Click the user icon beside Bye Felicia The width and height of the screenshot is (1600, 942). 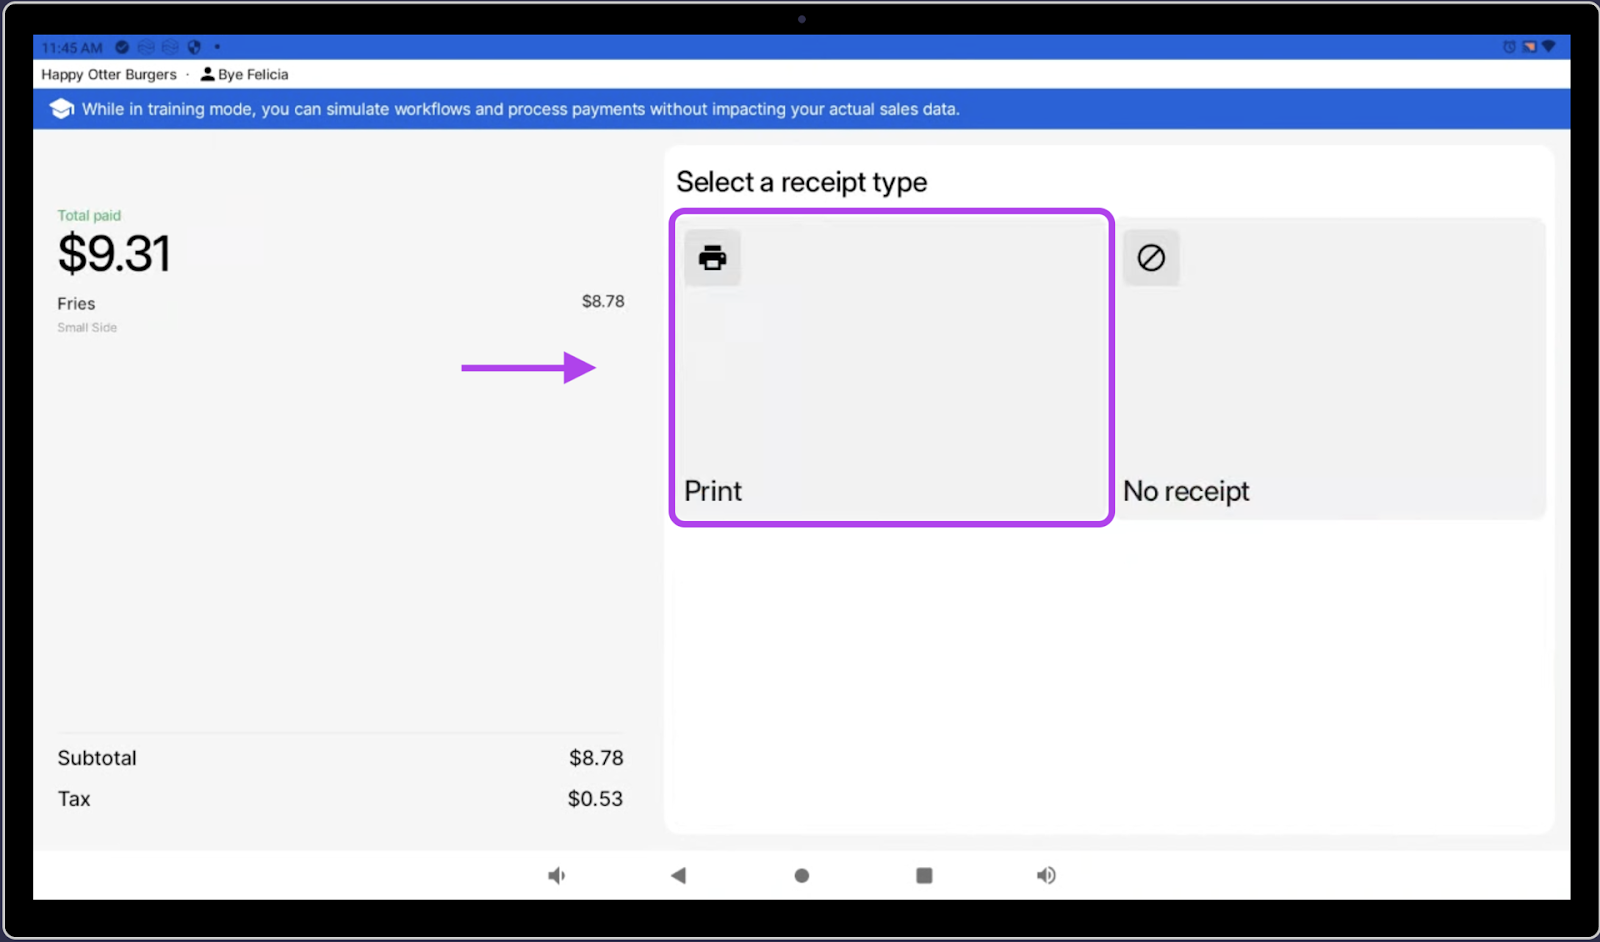click(207, 74)
